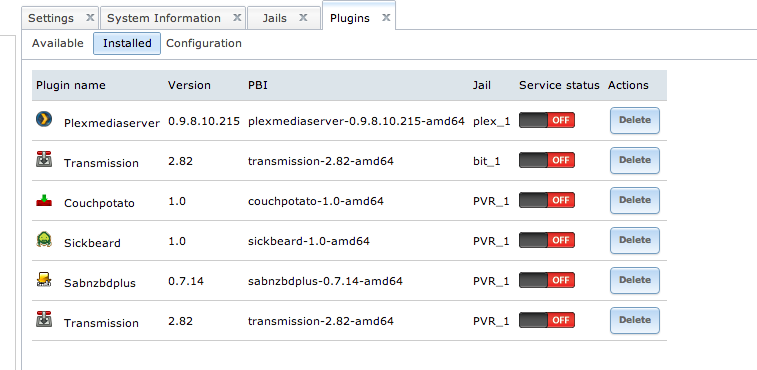Click the Sabnzbdplus plugin icon
This screenshot has height=370, width=757.
coord(44,279)
